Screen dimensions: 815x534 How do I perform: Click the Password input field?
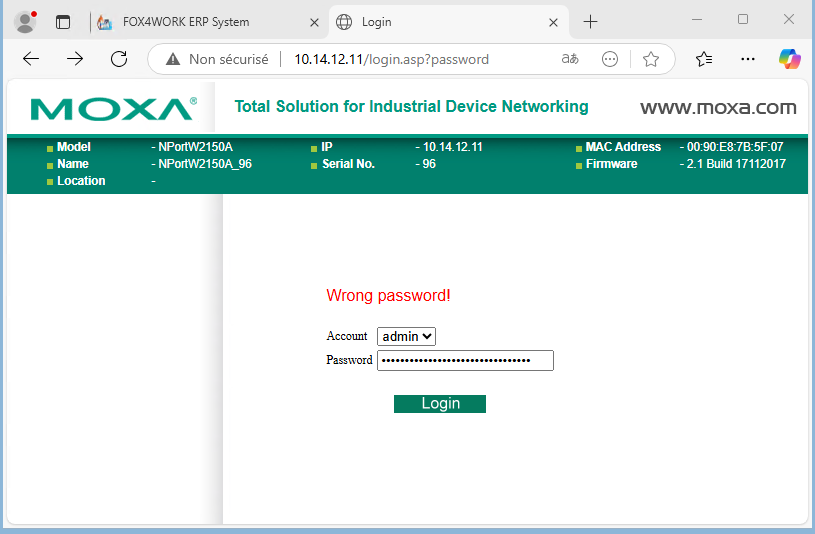[465, 360]
